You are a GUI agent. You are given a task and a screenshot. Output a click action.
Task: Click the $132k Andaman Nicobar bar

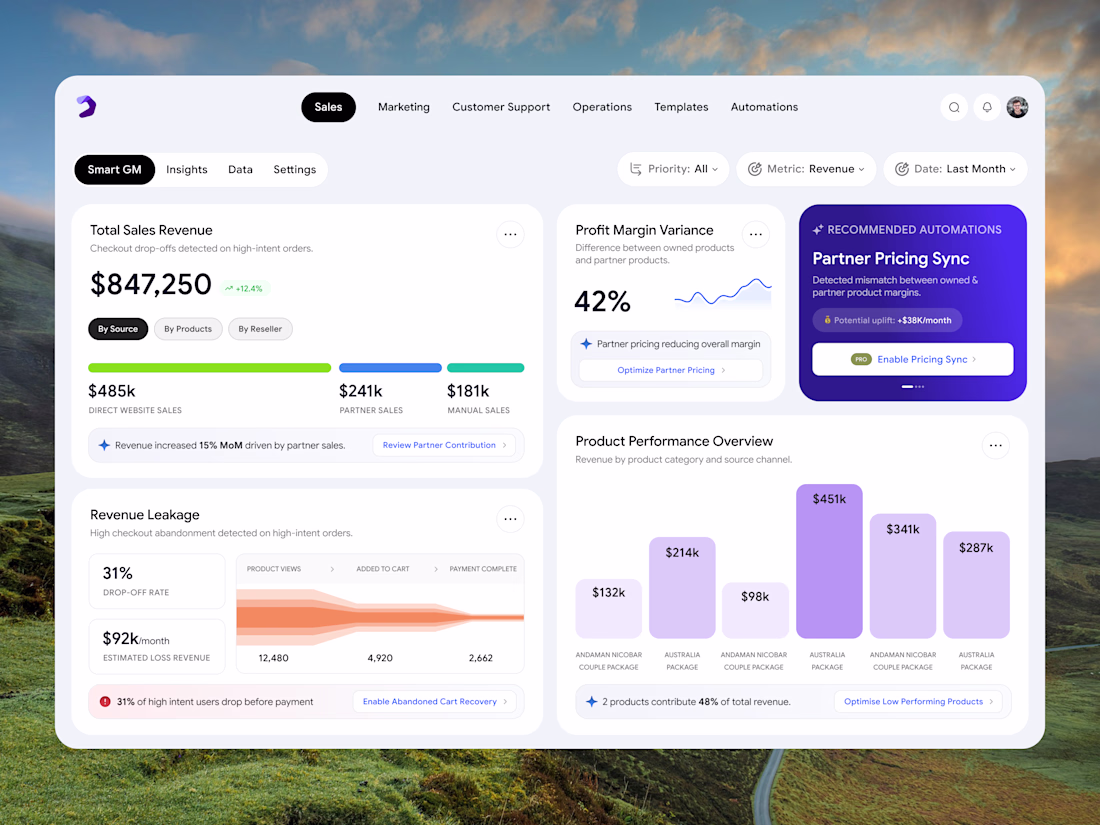click(x=609, y=608)
